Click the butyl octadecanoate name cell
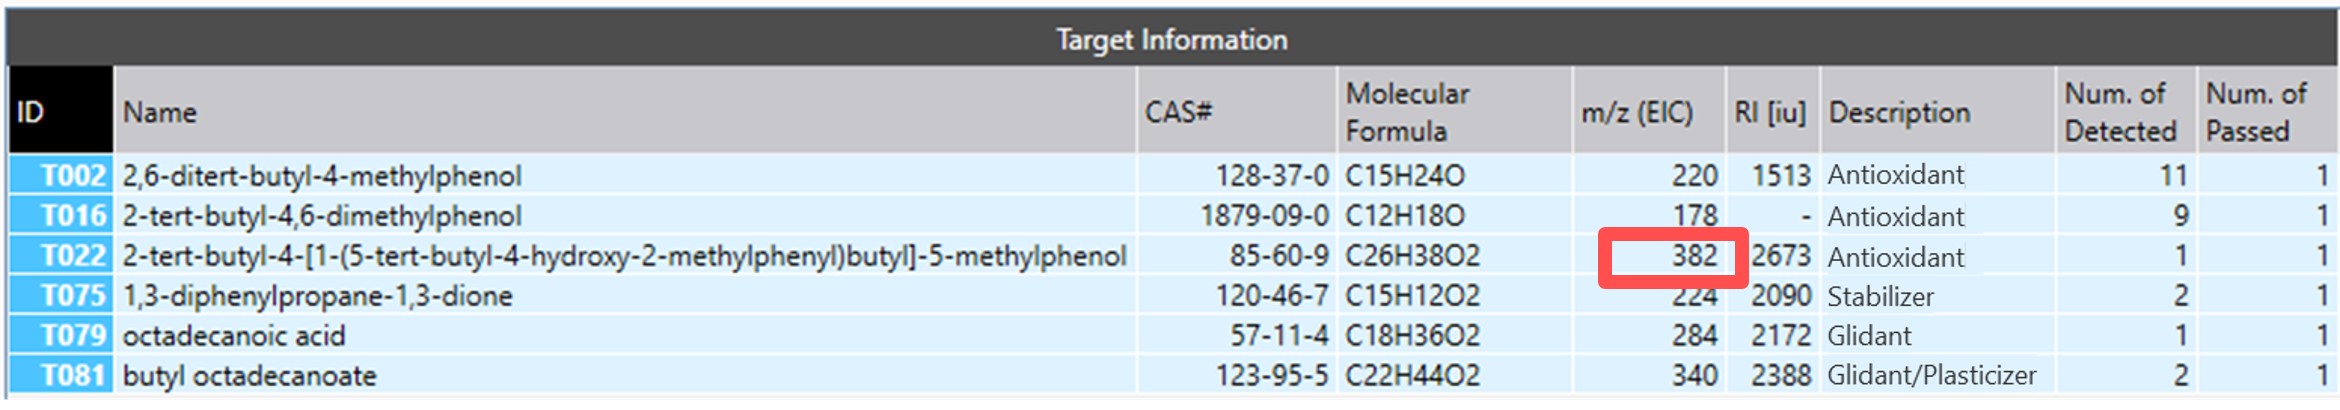The width and height of the screenshot is (2340, 410). pos(250,375)
